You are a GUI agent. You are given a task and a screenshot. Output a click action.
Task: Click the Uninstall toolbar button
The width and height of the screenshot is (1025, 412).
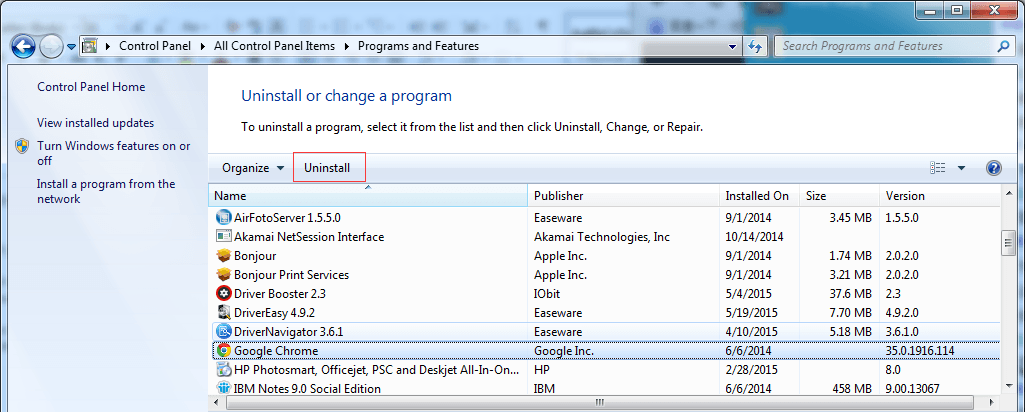[x=328, y=168]
